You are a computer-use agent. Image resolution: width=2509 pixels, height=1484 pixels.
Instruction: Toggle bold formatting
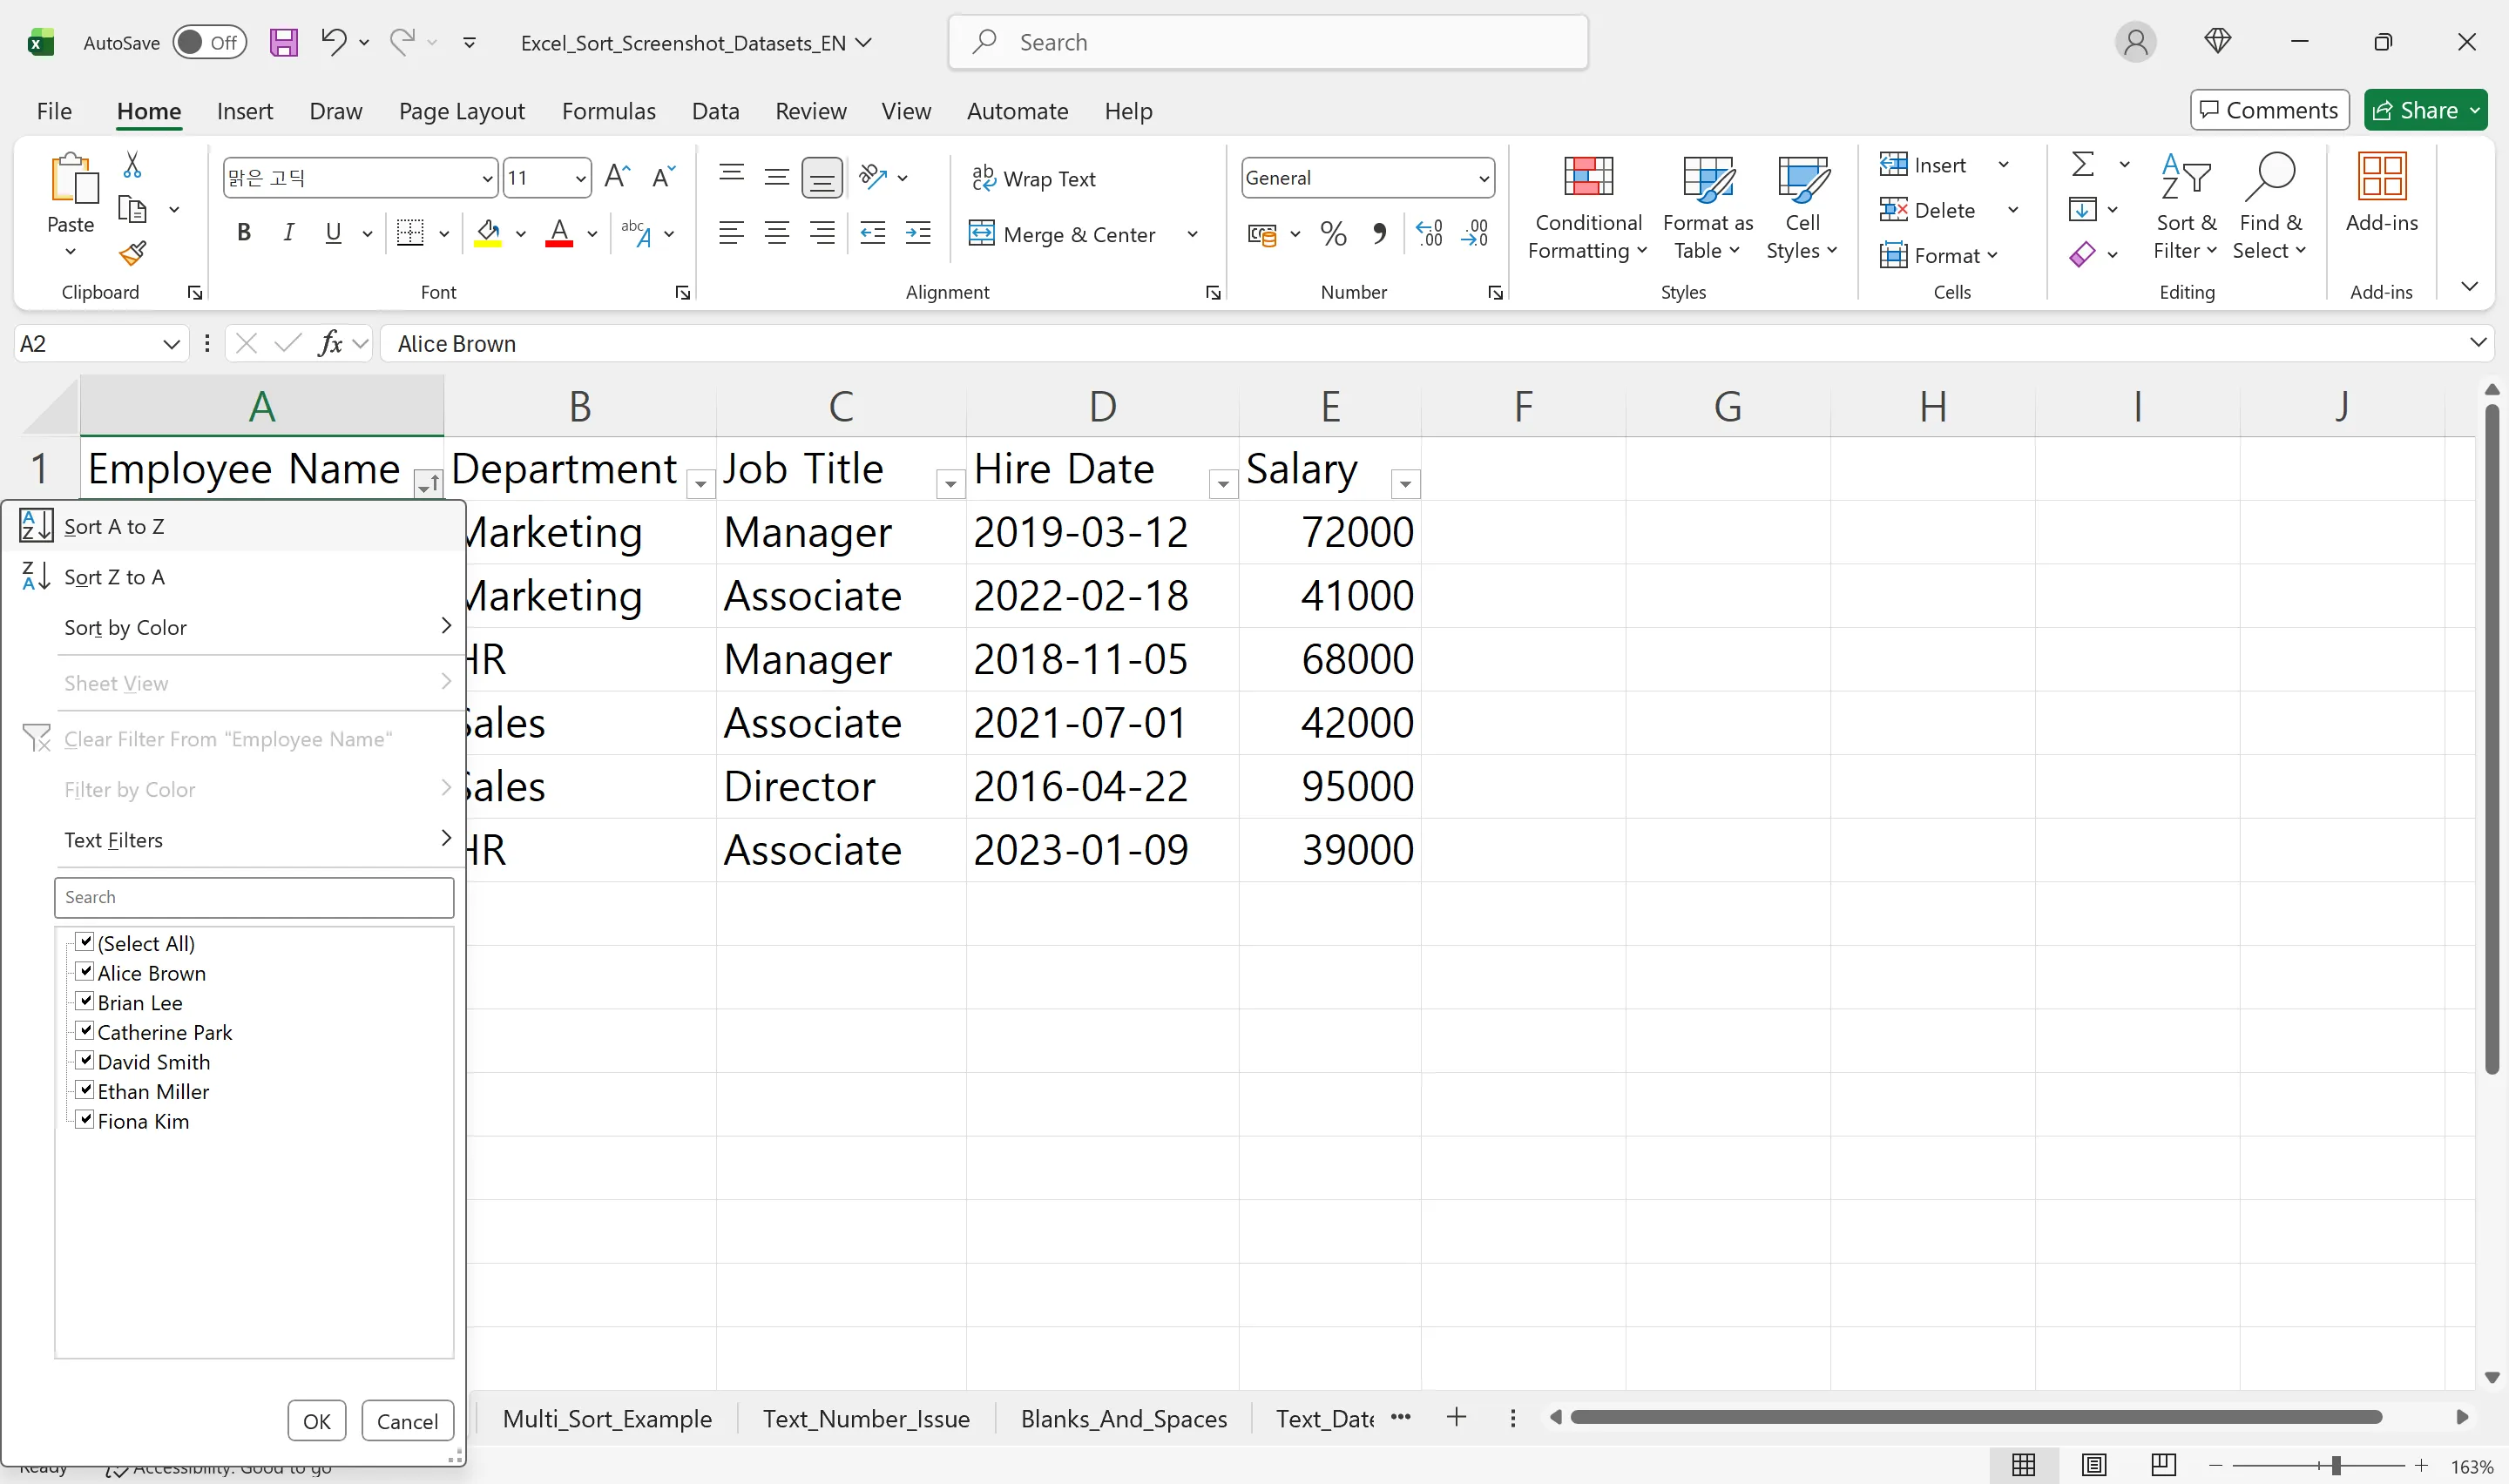click(243, 232)
